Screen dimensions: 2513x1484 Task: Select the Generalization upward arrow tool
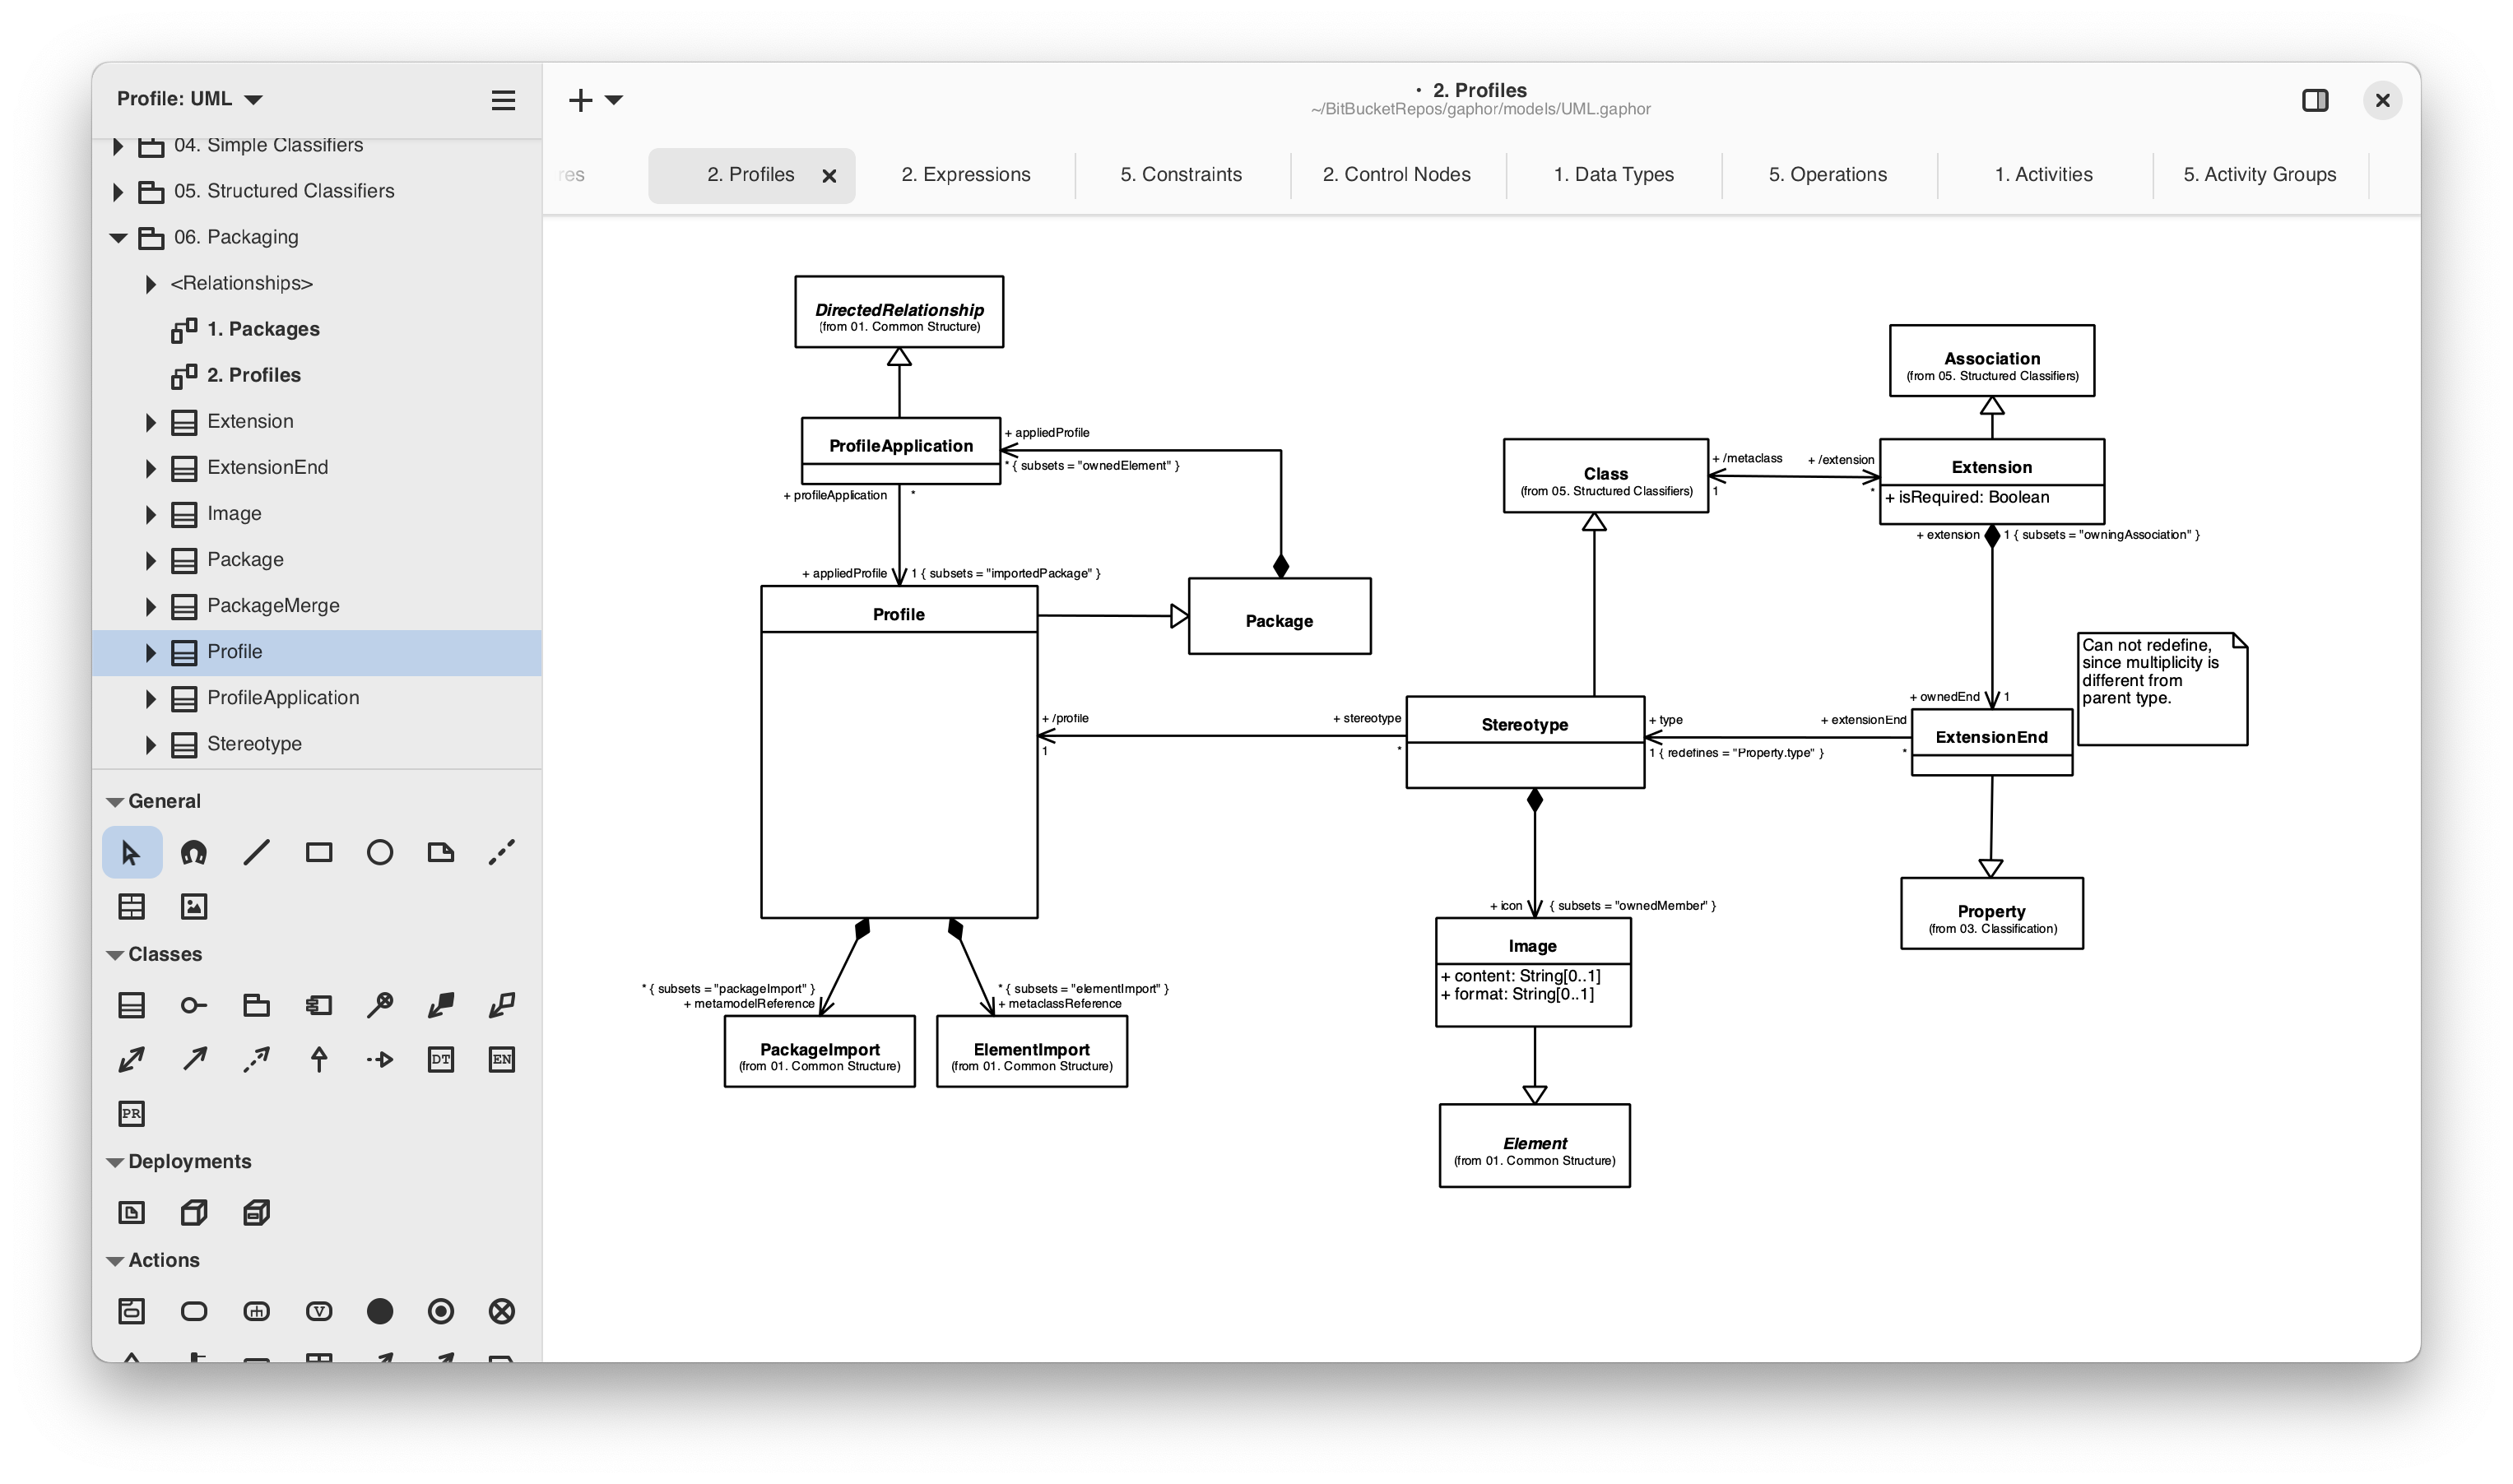[x=318, y=1060]
